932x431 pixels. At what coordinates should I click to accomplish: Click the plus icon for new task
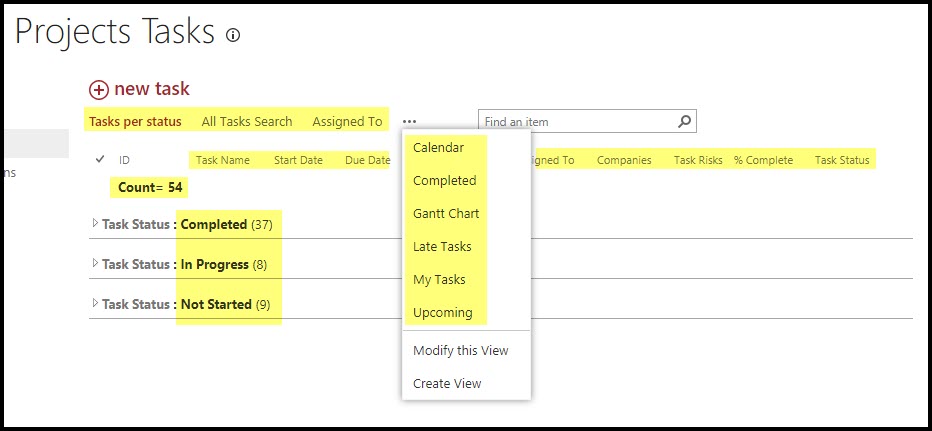99,89
